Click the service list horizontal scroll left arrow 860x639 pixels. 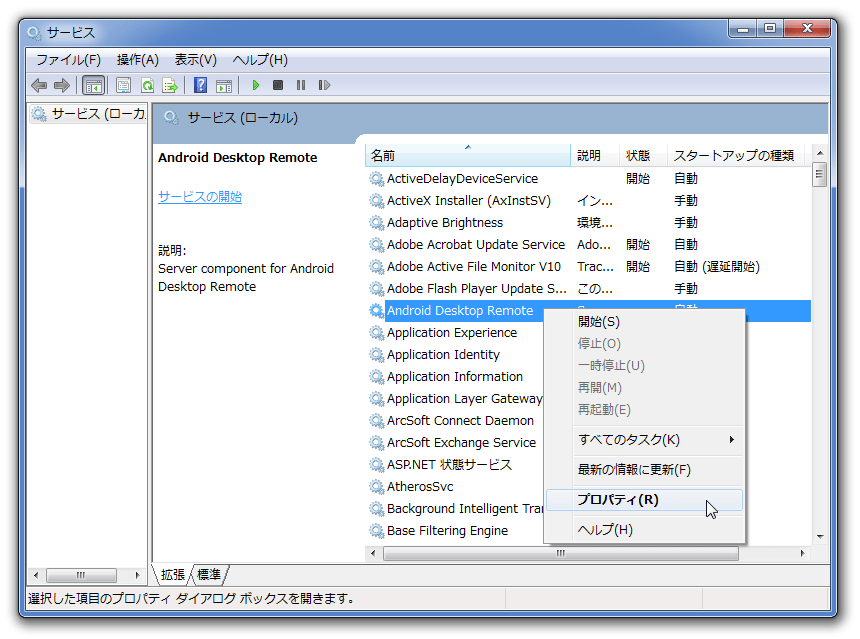(373, 553)
